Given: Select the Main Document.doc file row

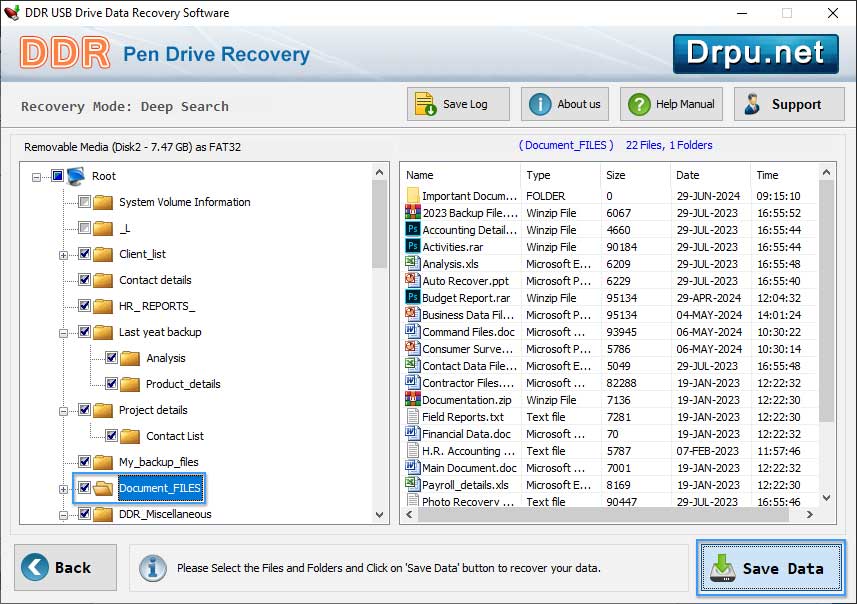Looking at the screenshot, I should [611, 468].
